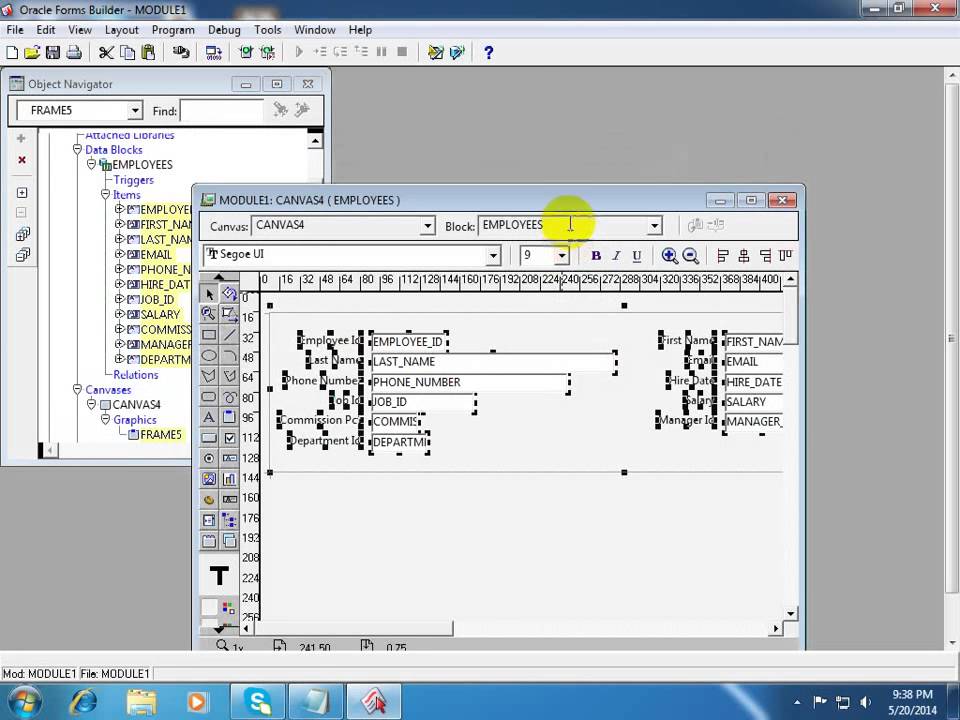Viewport: 960px width, 720px height.
Task: Select the Magnify tool in tool palette
Action: coord(209,315)
